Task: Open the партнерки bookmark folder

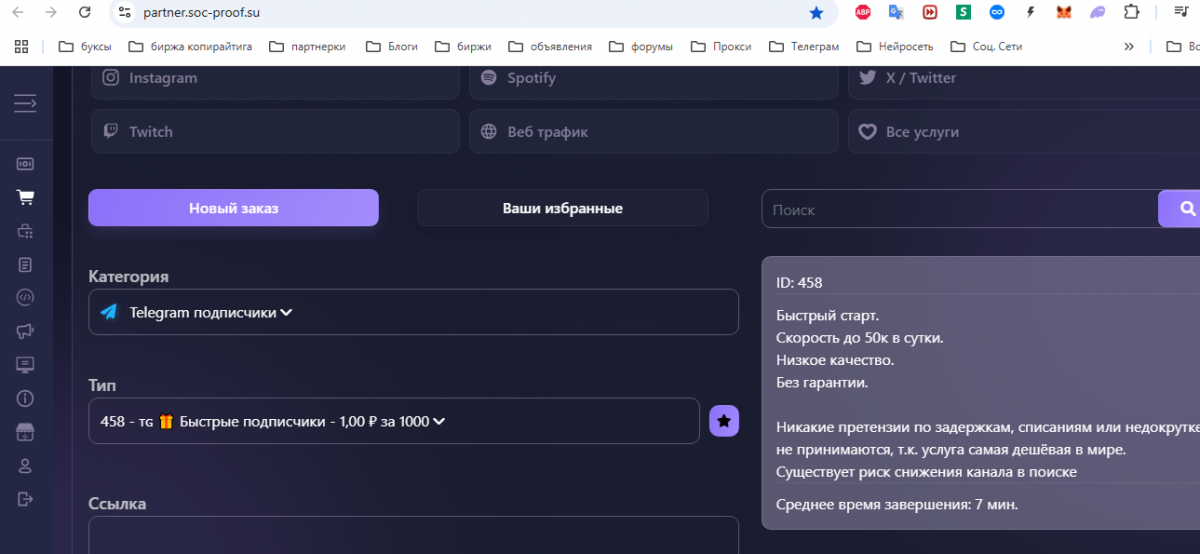Action: 308,46
